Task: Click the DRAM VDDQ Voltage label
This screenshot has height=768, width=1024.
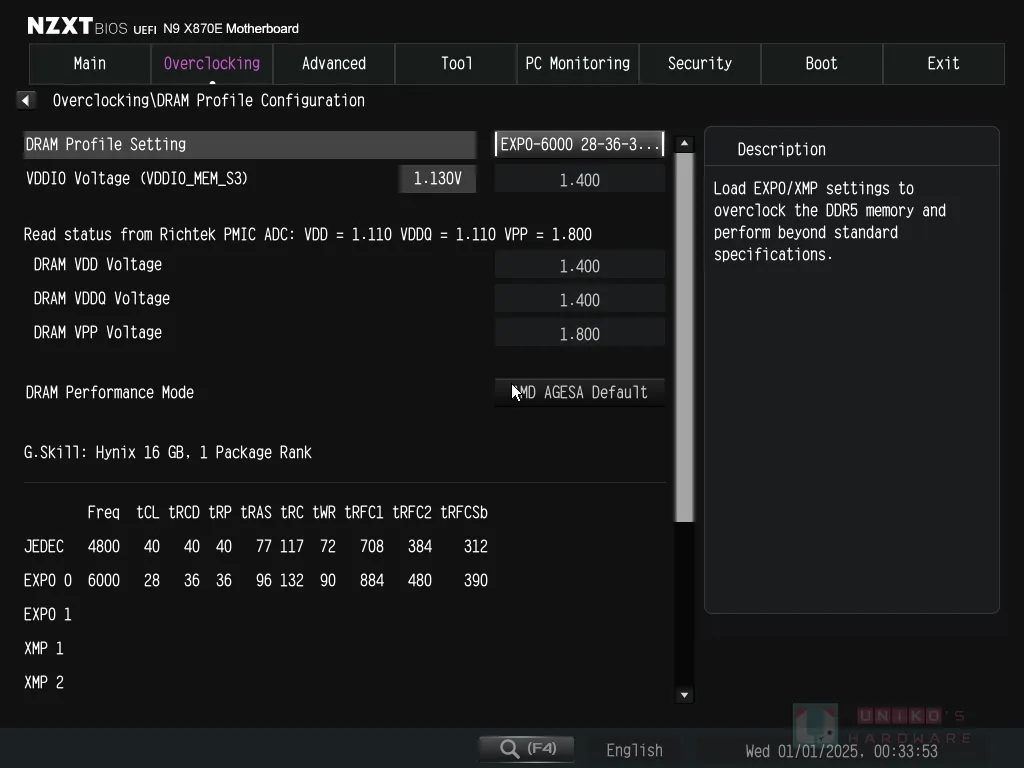Action: point(102,298)
